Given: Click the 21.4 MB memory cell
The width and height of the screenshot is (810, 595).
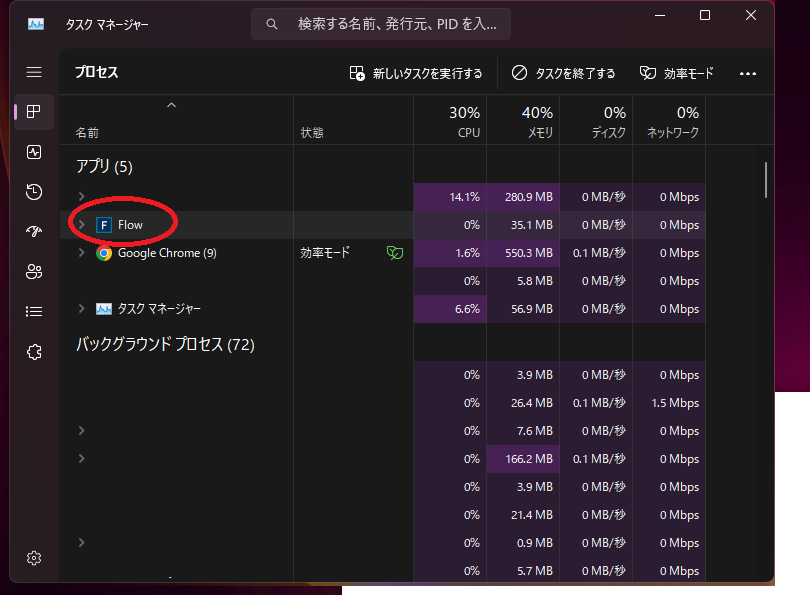Looking at the screenshot, I should coord(523,515).
